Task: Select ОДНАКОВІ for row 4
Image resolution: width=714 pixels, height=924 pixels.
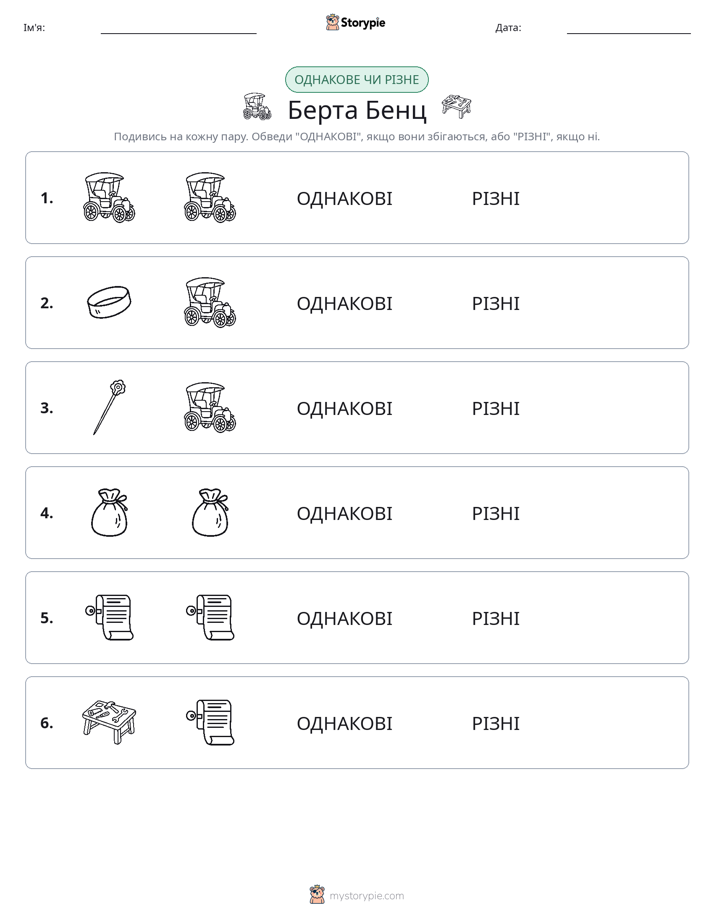Action: (x=344, y=513)
